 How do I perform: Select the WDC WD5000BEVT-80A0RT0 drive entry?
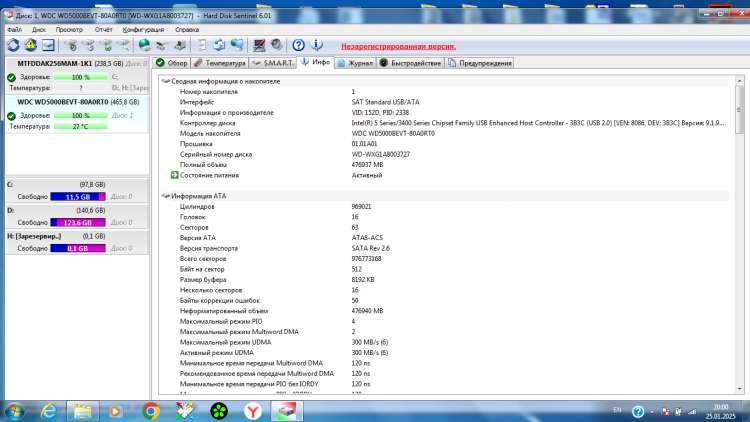click(77, 114)
